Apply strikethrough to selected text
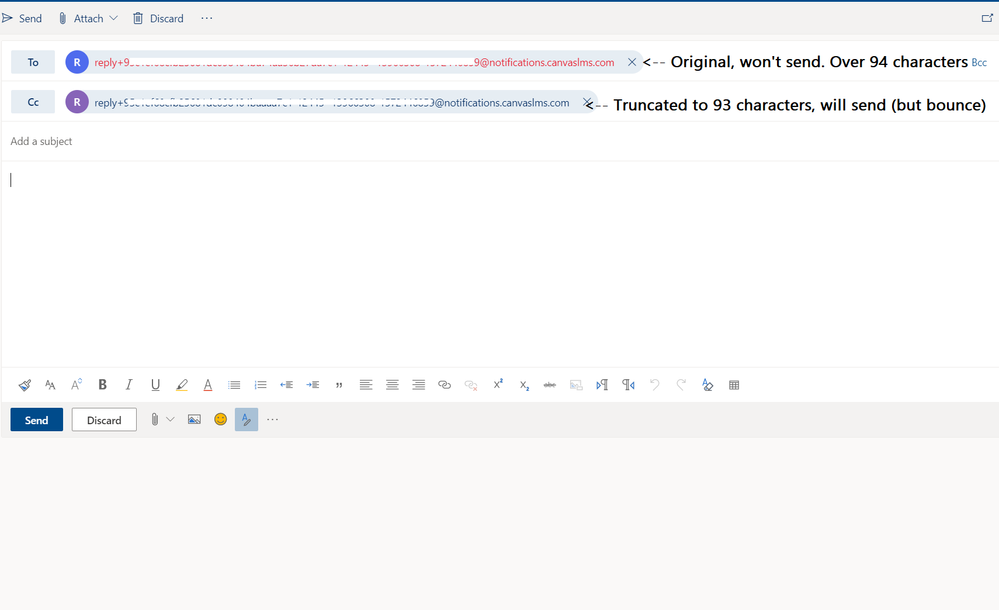 pyautogui.click(x=549, y=385)
